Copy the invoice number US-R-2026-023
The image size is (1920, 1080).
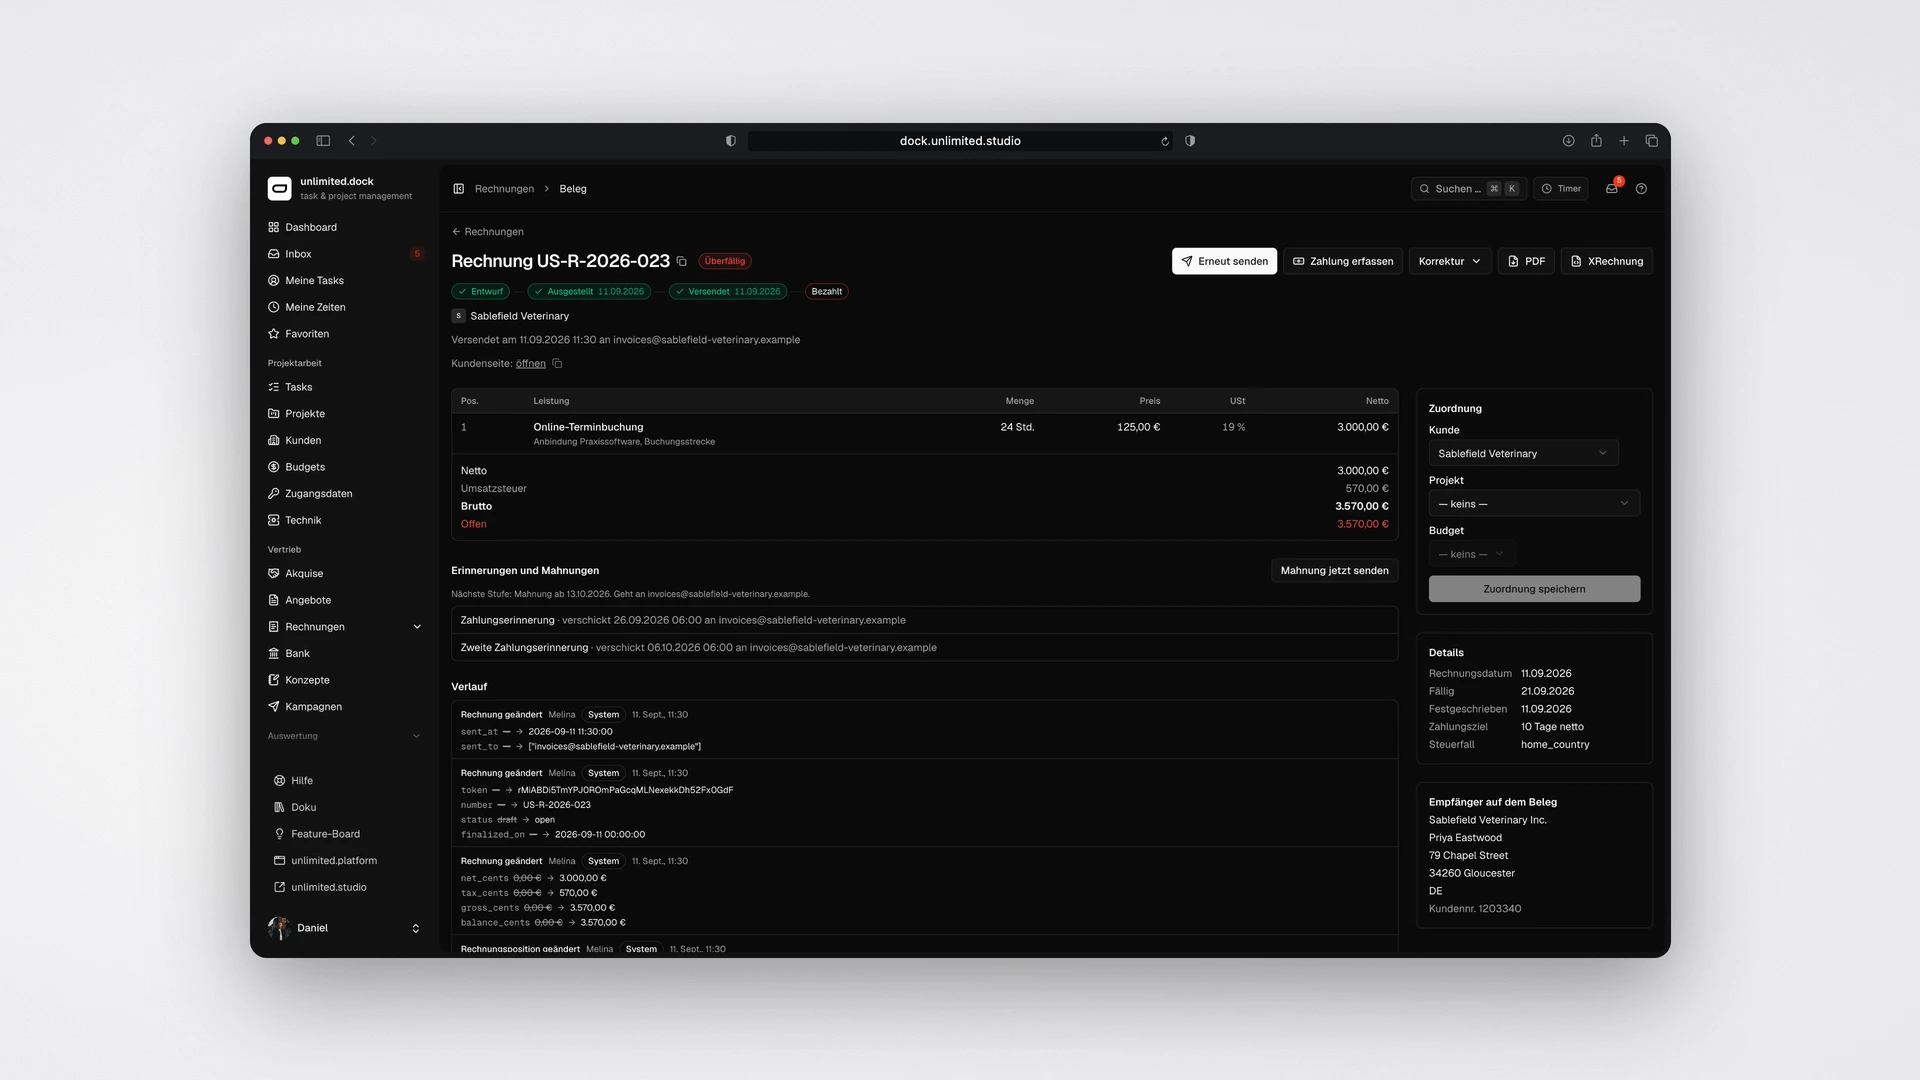point(681,261)
